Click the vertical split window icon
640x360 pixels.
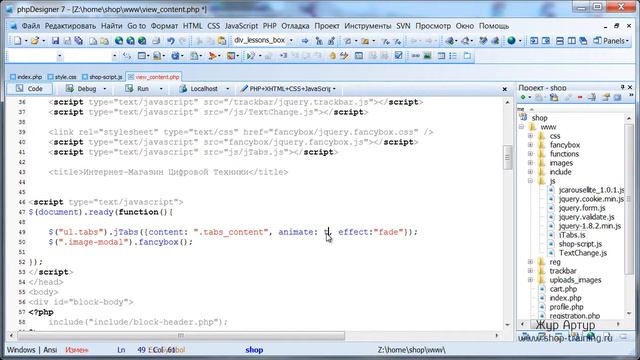tap(571, 41)
